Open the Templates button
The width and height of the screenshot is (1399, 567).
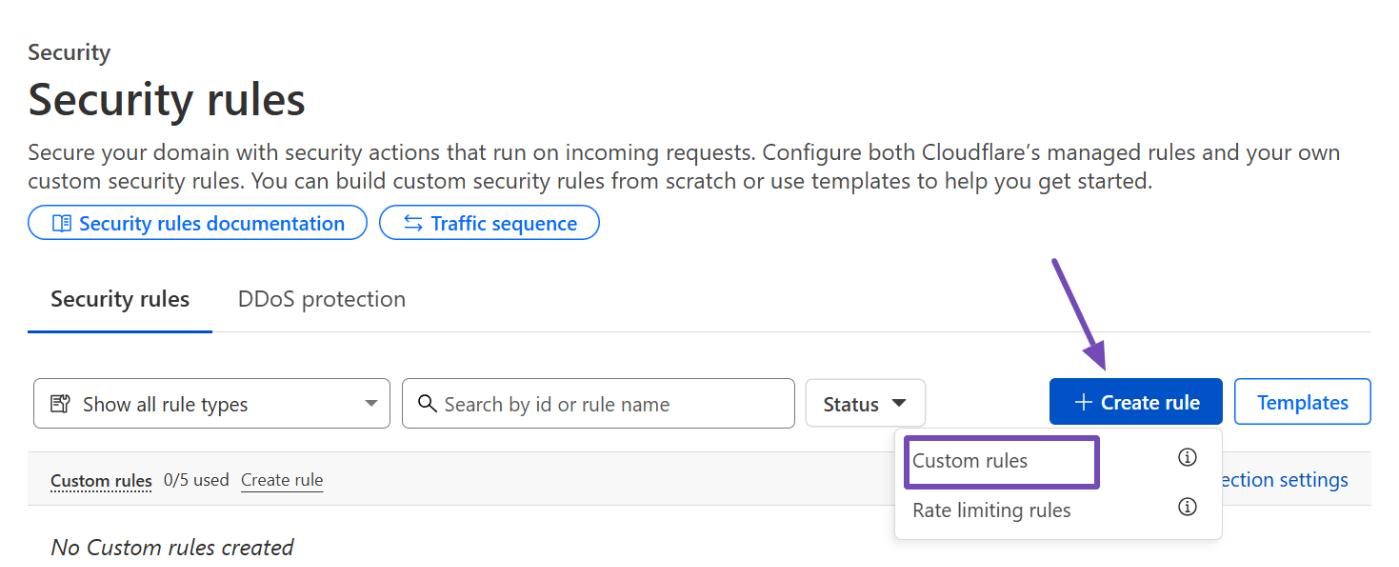[x=1302, y=402]
